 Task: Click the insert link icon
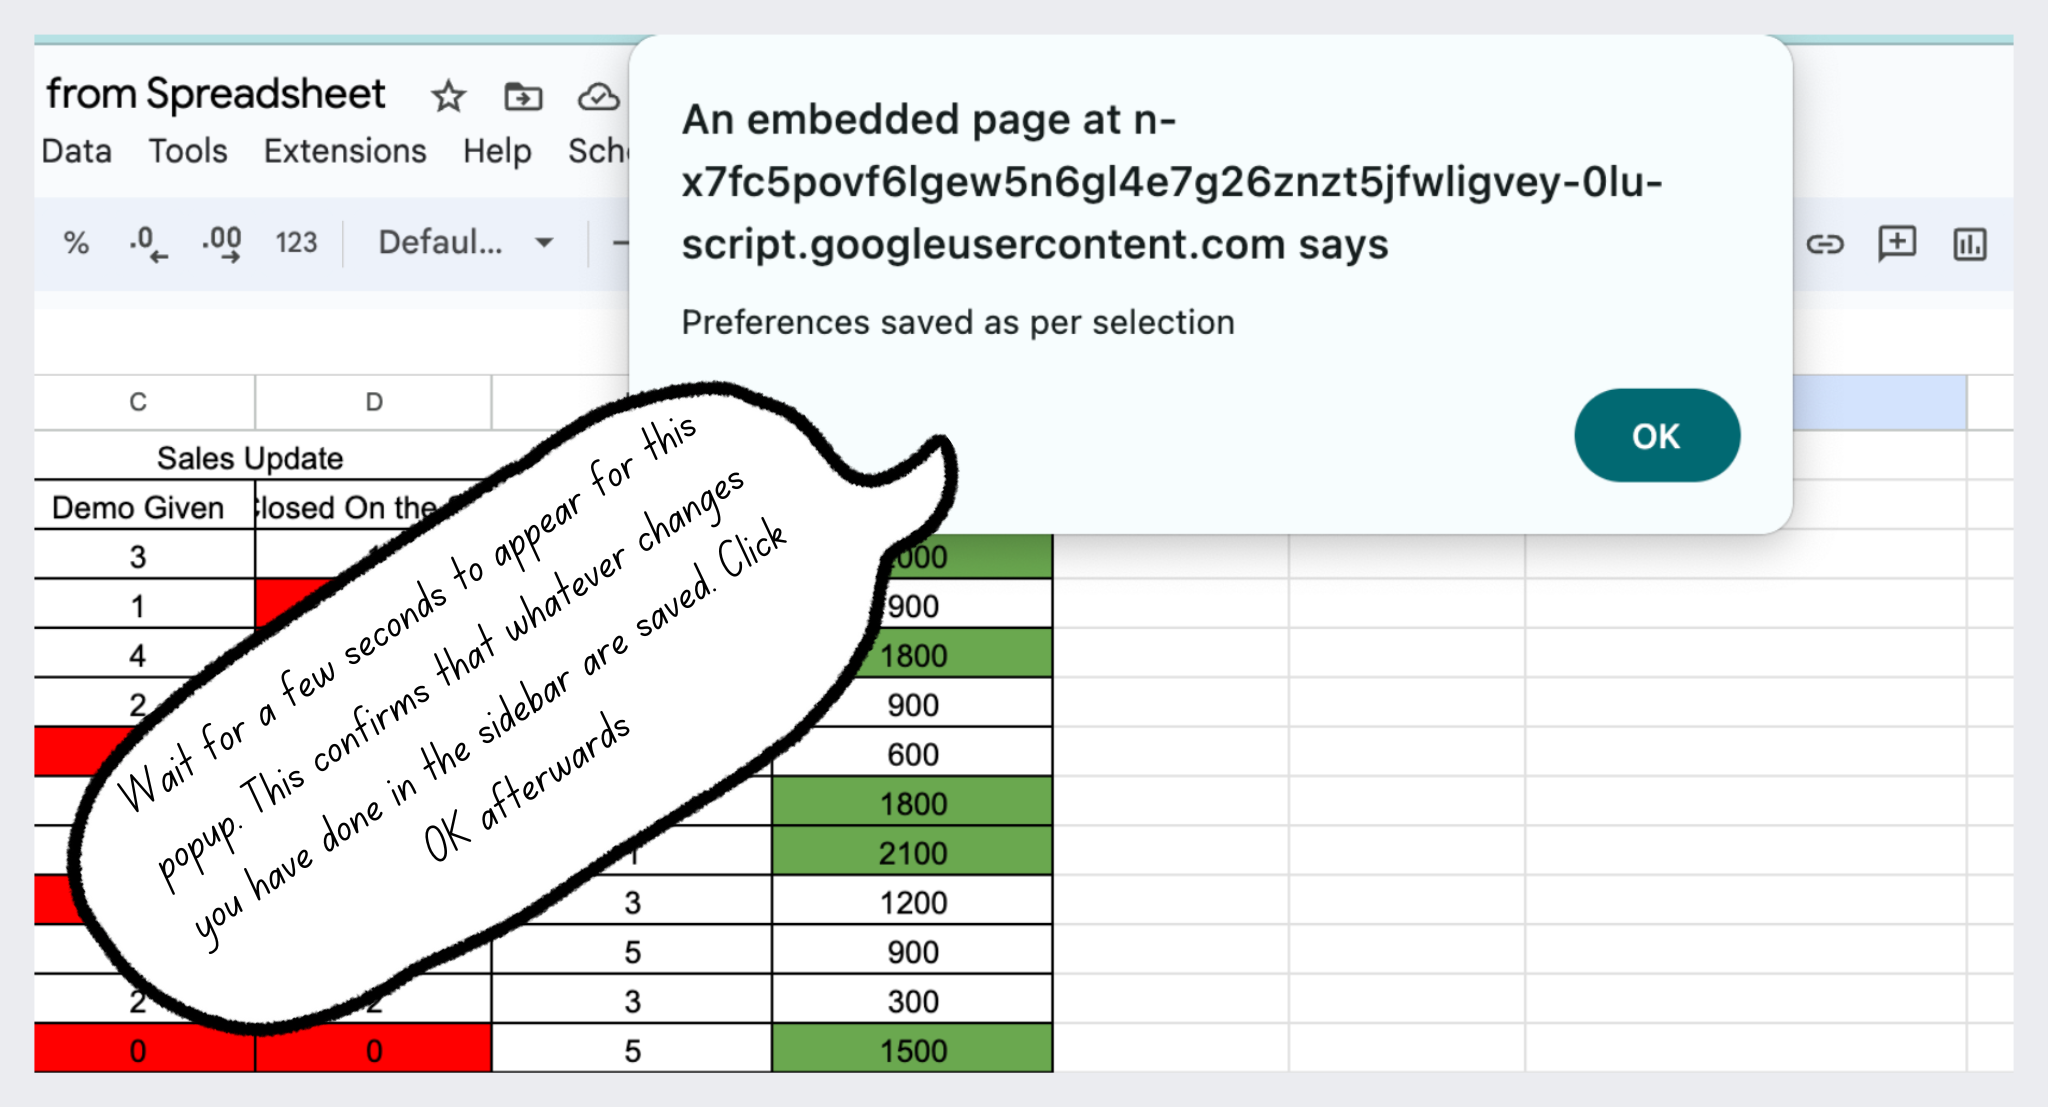pos(1824,244)
